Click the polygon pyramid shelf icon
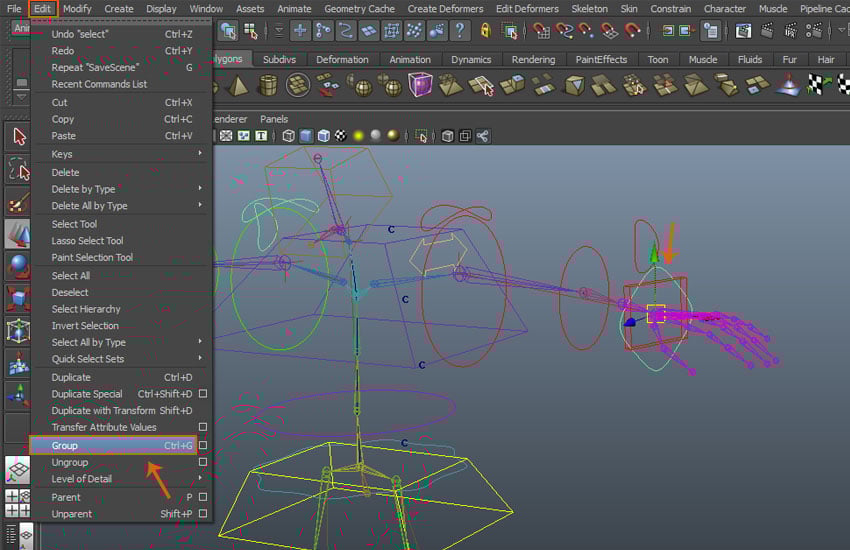 pos(237,86)
